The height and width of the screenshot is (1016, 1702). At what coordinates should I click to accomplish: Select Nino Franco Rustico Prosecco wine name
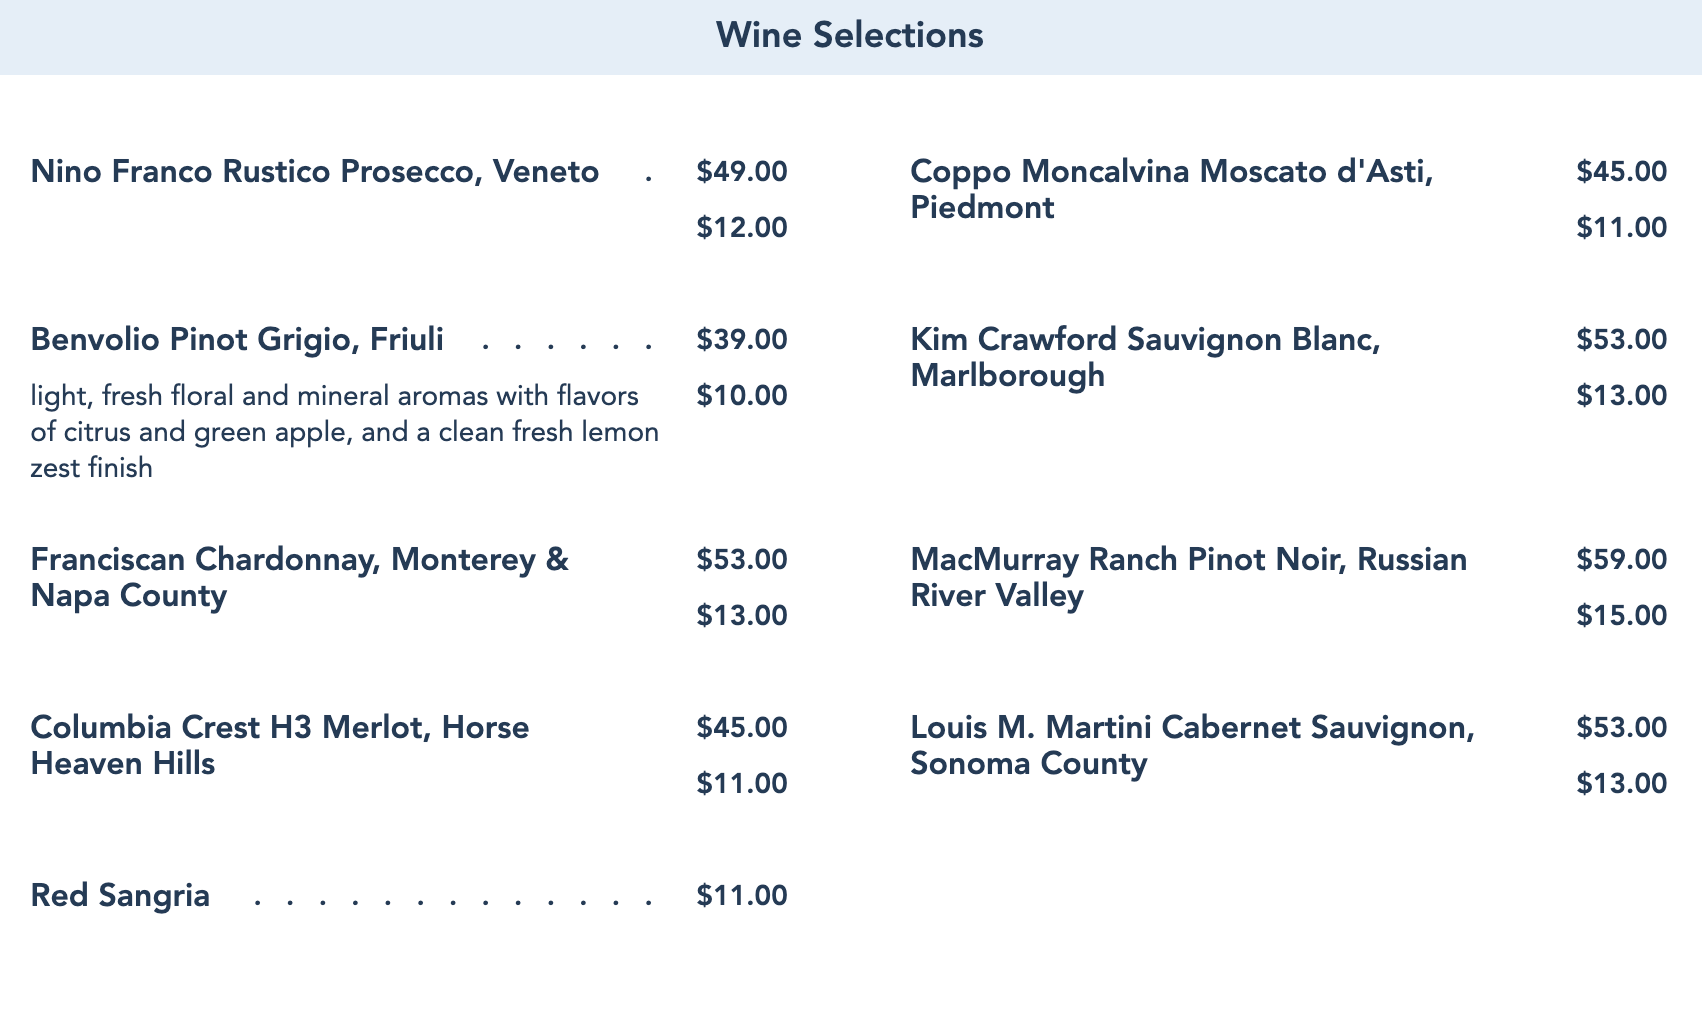(315, 172)
